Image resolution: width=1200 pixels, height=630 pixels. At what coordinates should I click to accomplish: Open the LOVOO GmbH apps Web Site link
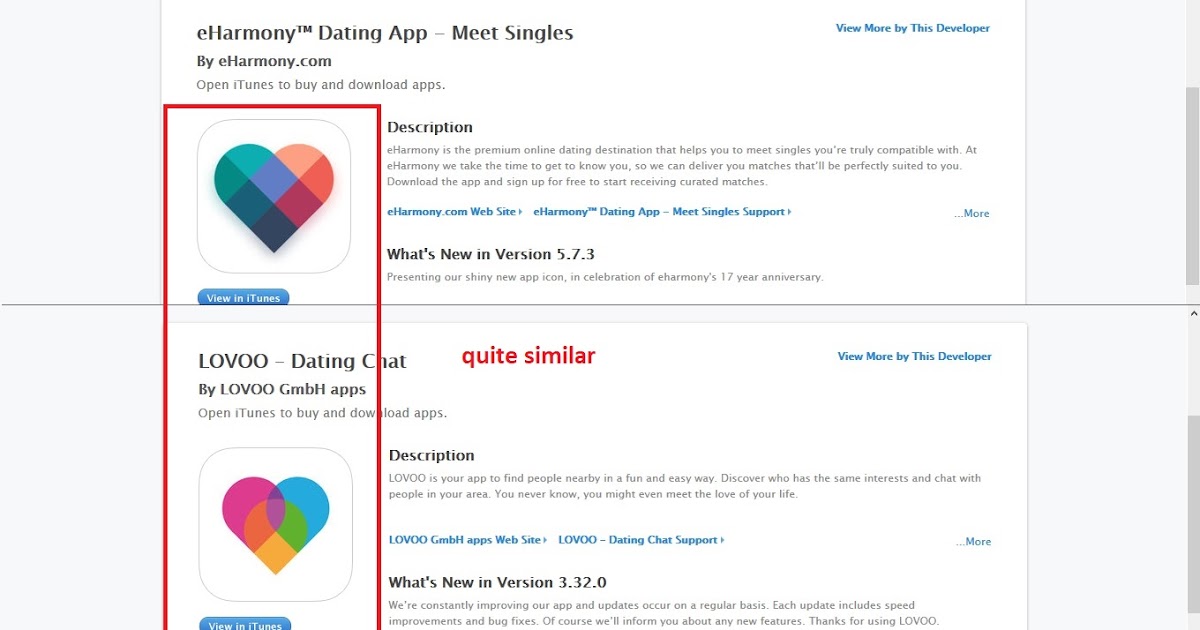pyautogui.click(x=468, y=540)
